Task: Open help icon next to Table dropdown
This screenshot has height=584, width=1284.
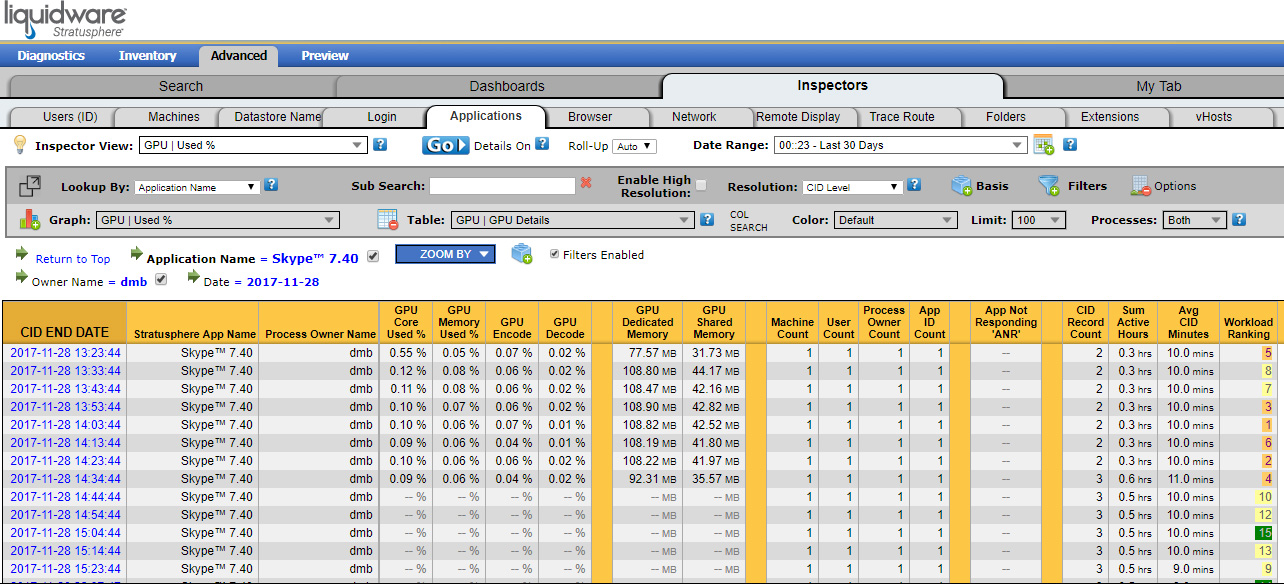Action: [x=708, y=220]
